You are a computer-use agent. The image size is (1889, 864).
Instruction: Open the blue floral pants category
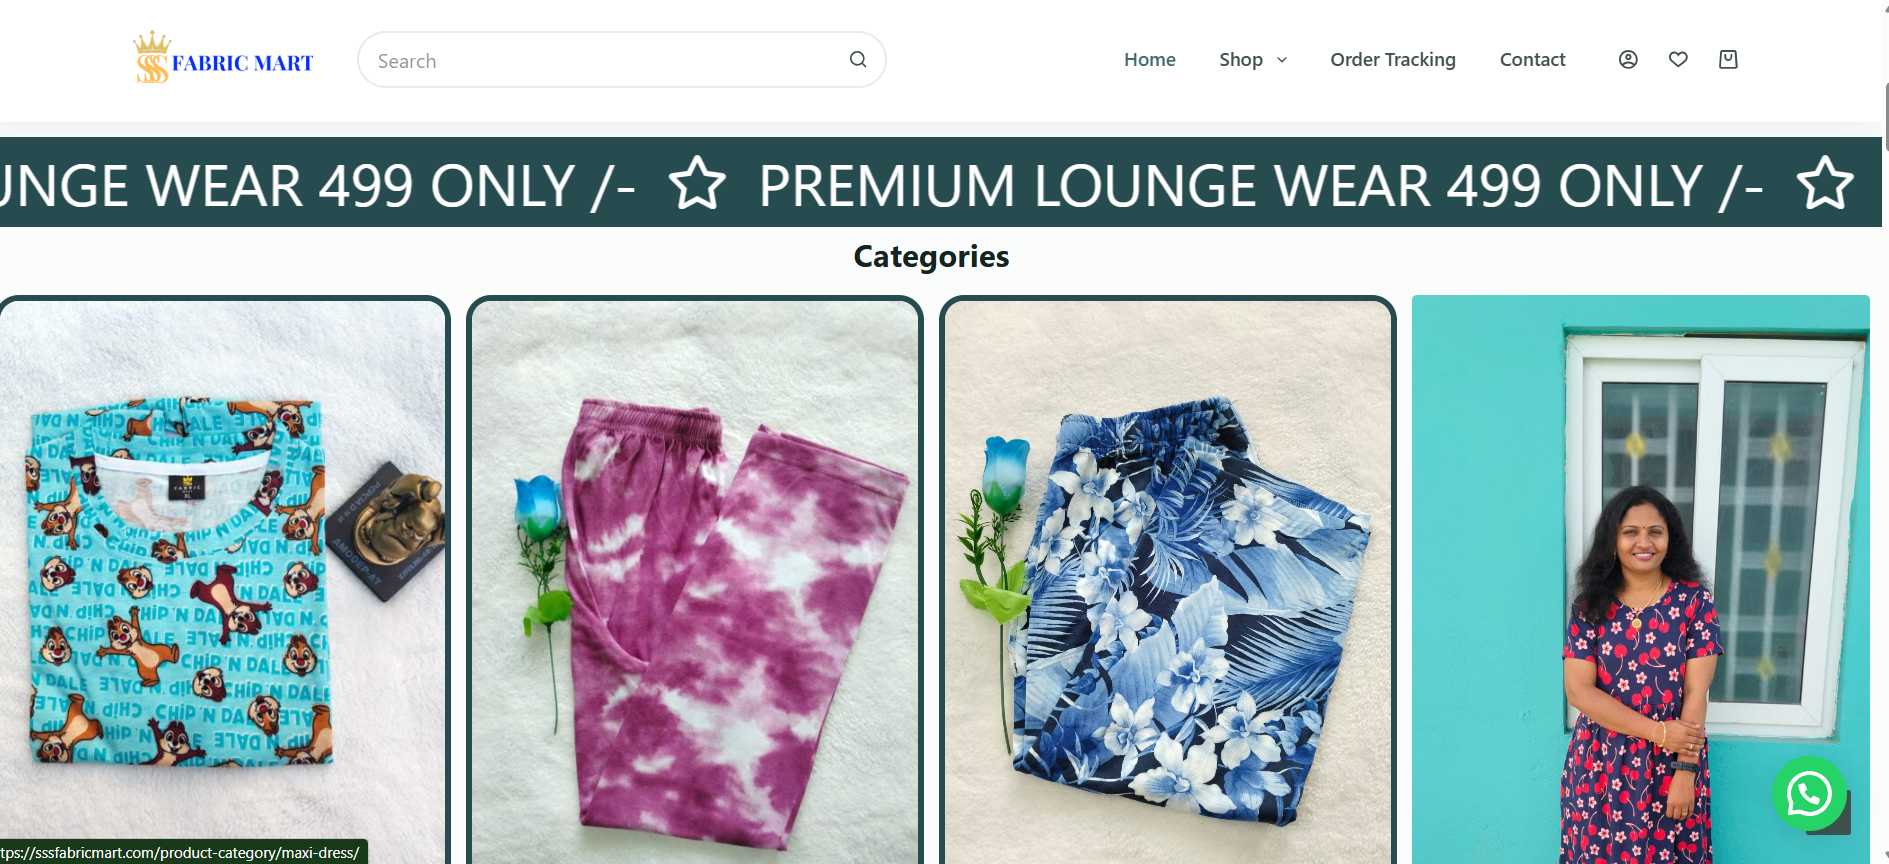tap(1167, 580)
